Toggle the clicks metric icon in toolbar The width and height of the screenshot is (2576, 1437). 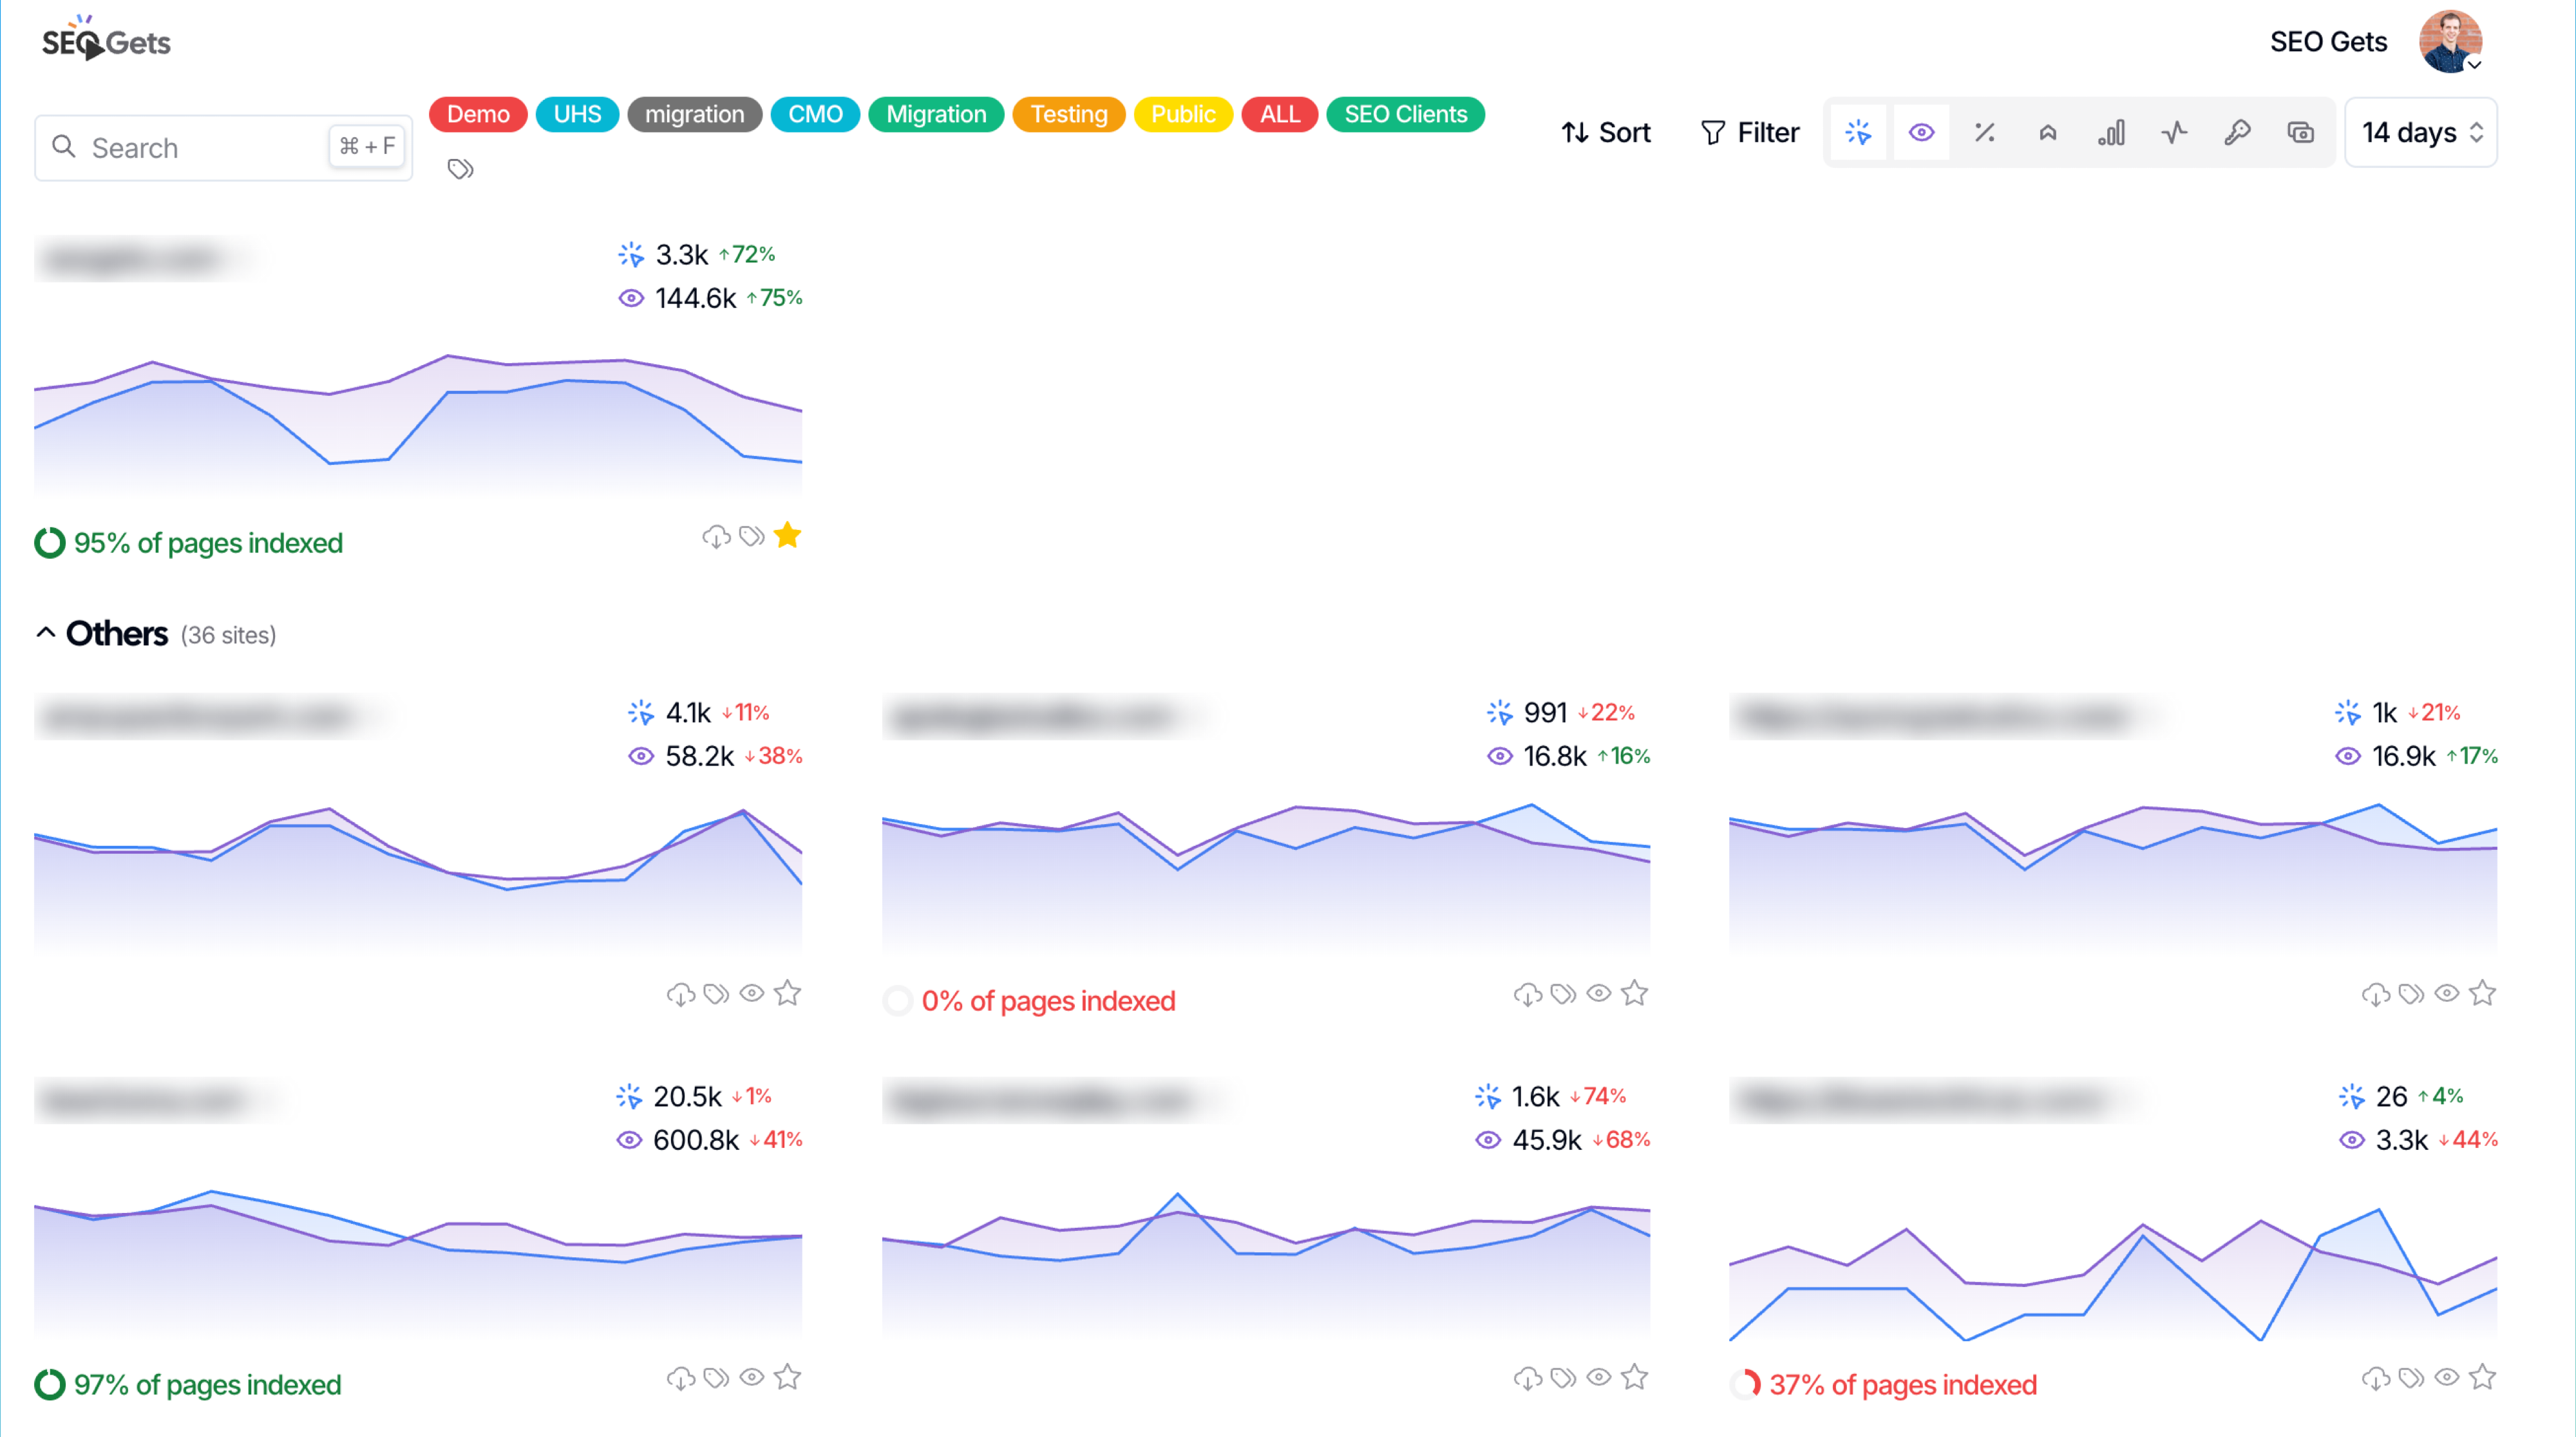1858,132
